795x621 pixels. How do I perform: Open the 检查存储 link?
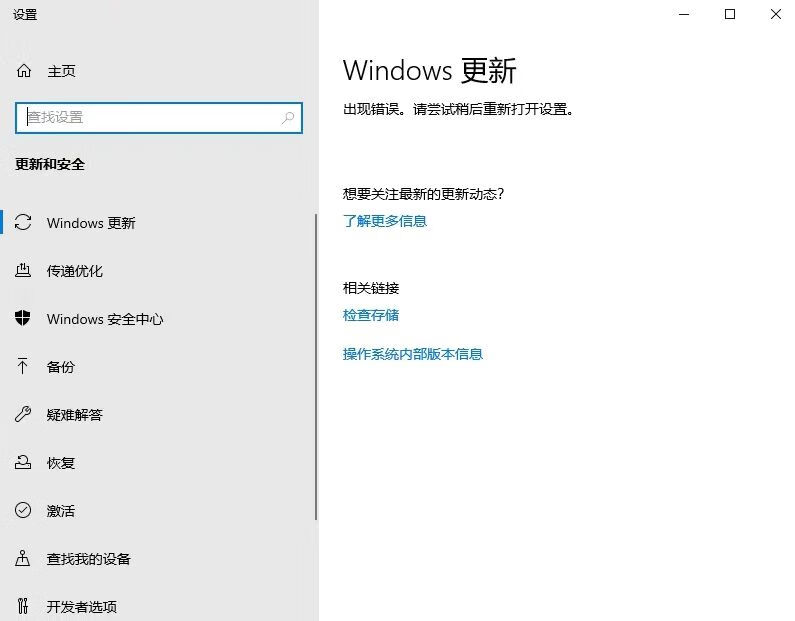coord(371,315)
